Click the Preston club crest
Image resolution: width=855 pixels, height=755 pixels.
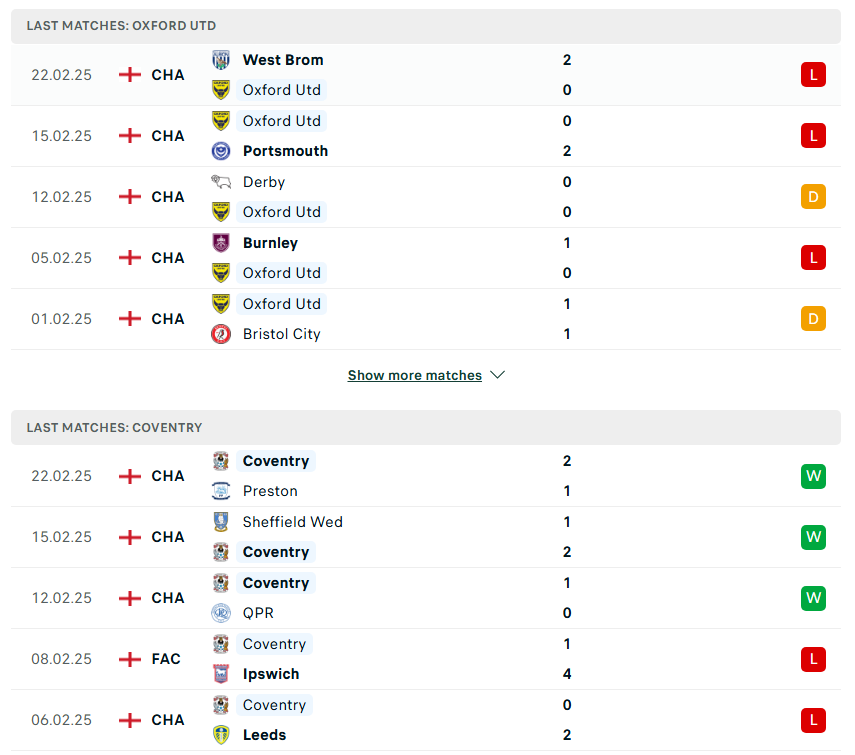[221, 491]
